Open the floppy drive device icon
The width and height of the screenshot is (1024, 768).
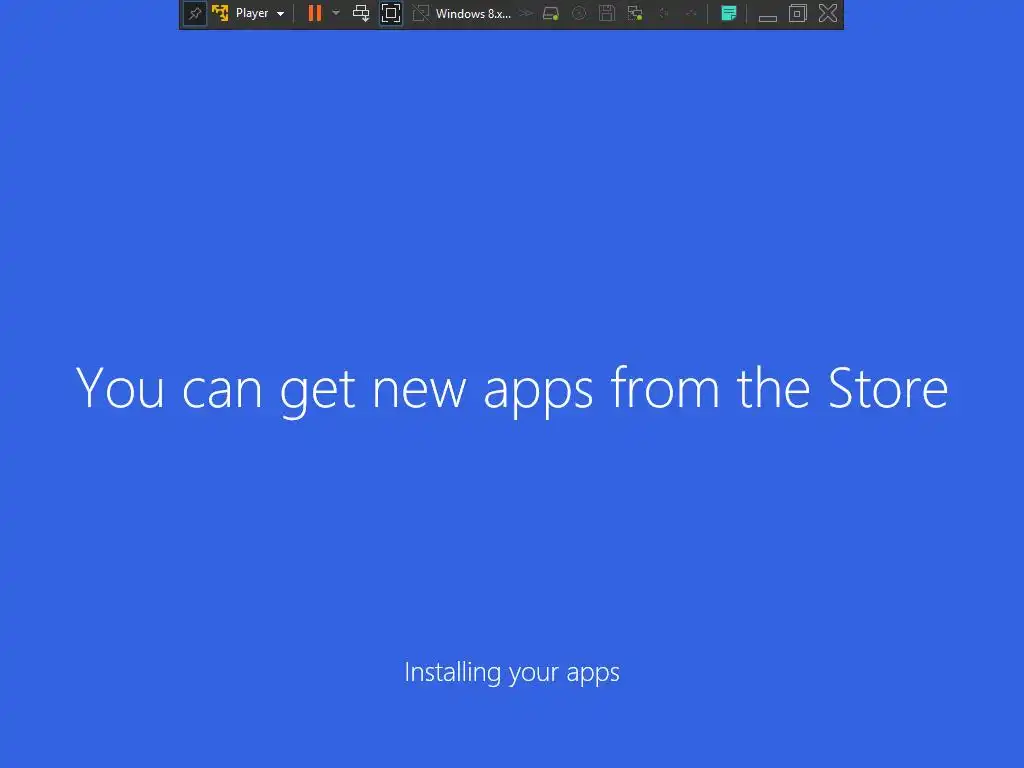tap(607, 14)
